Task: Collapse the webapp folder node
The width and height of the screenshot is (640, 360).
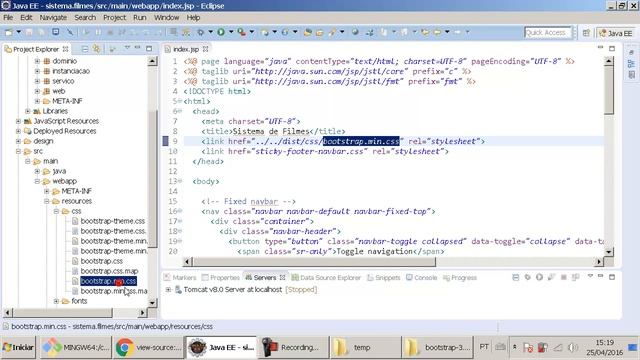Action: pos(37,181)
